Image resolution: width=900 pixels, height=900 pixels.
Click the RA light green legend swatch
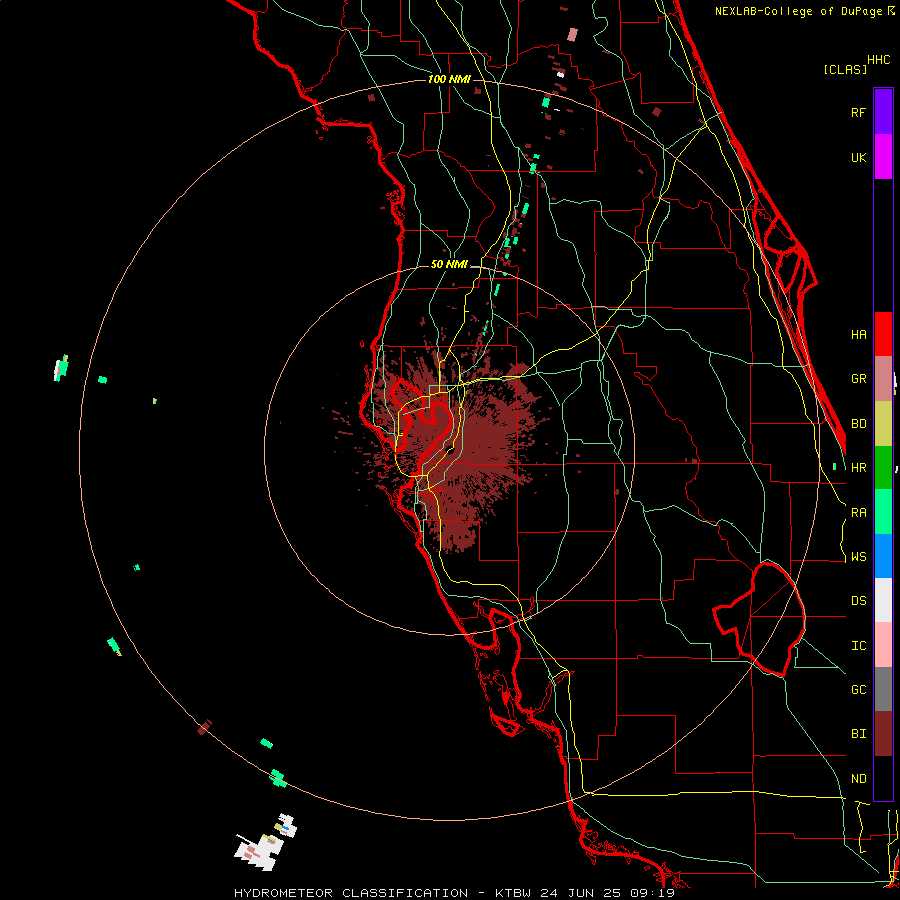(x=883, y=512)
